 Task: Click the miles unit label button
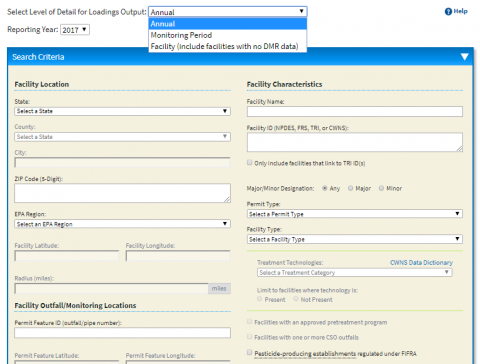(219, 289)
